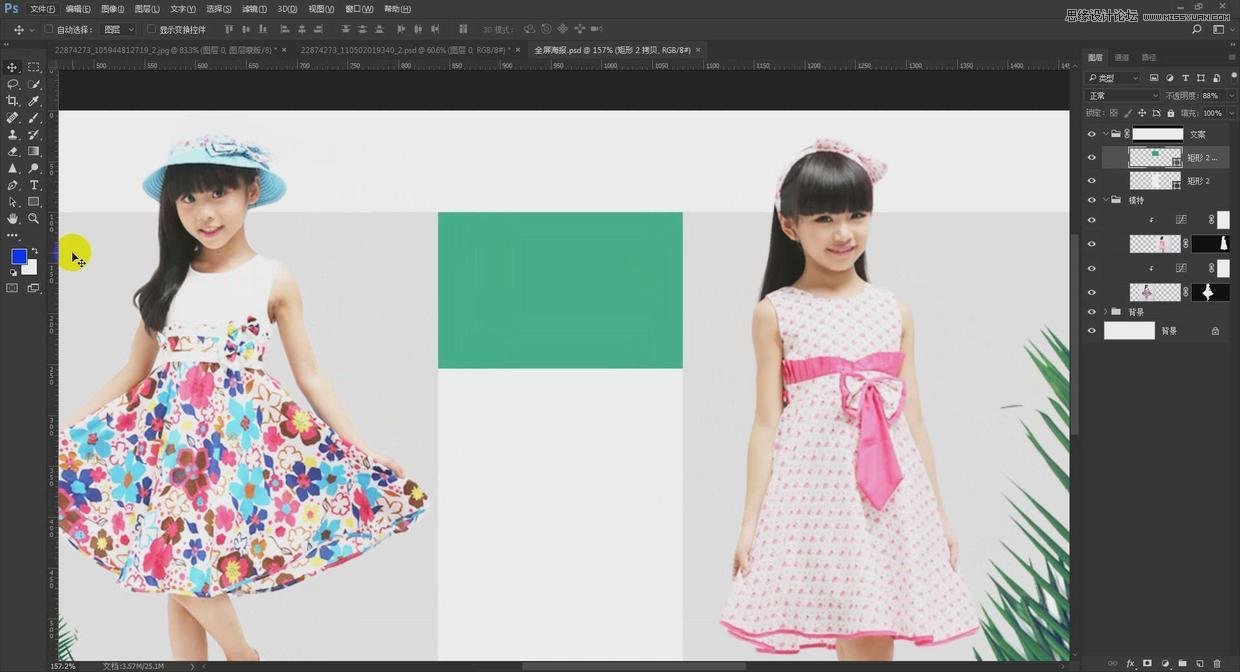The image size is (1240, 672).
Task: Activate the Zoom tool in toolbar
Action: pos(34,218)
